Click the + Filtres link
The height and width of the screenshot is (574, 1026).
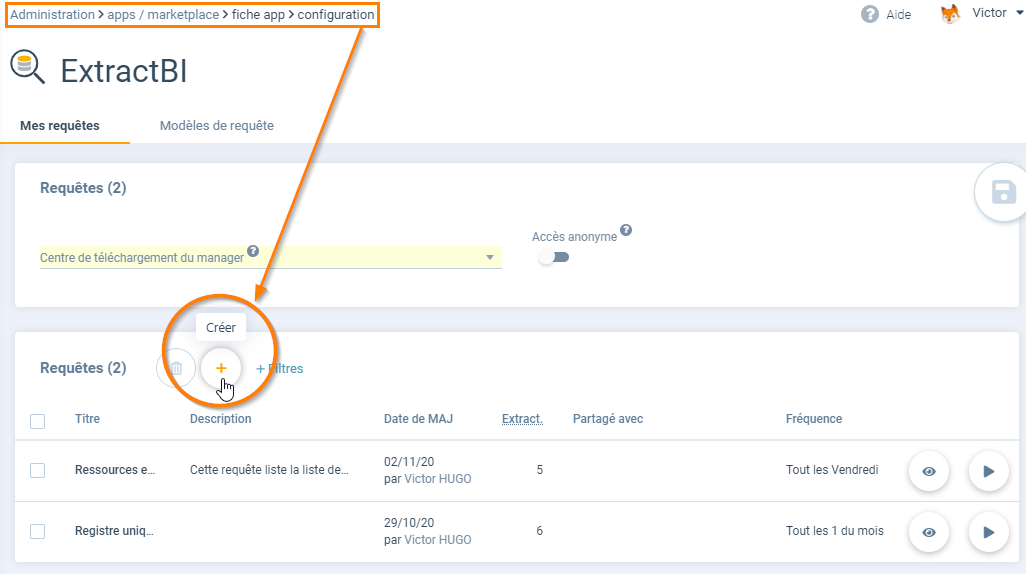(x=280, y=369)
